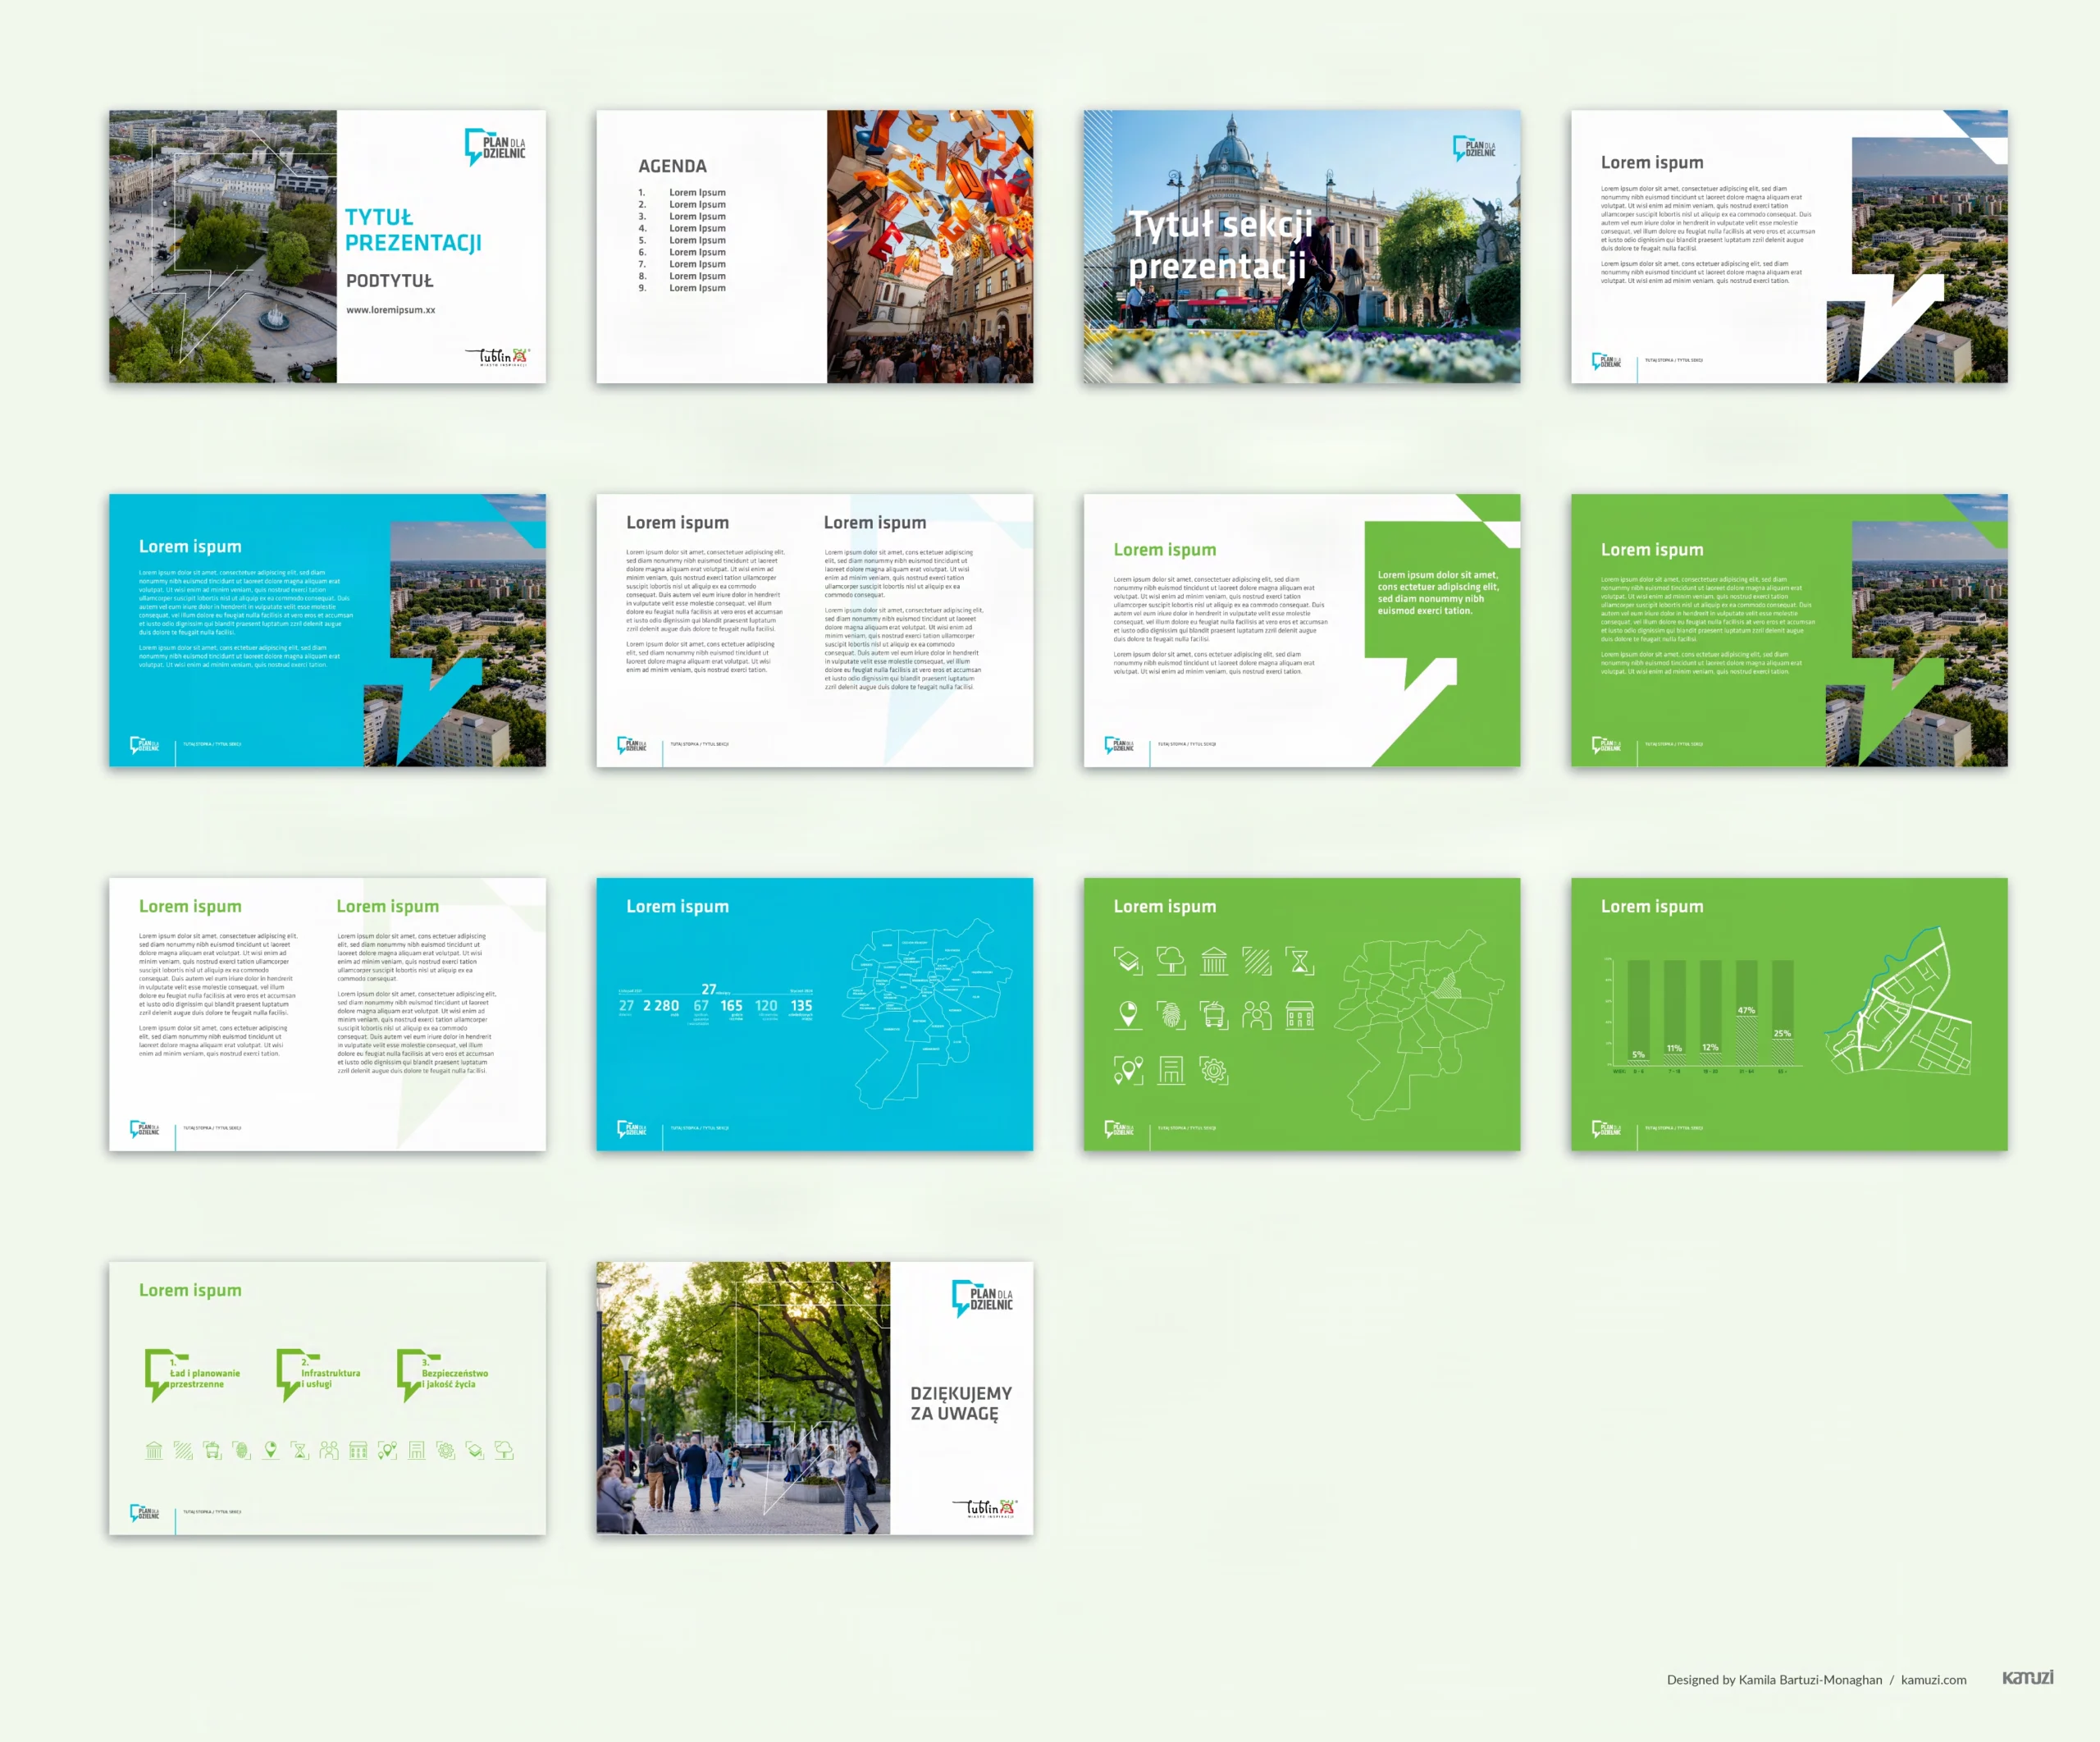Click the family people icon on the green icon slide
The height and width of the screenshot is (1742, 2100).
click(x=1257, y=1015)
